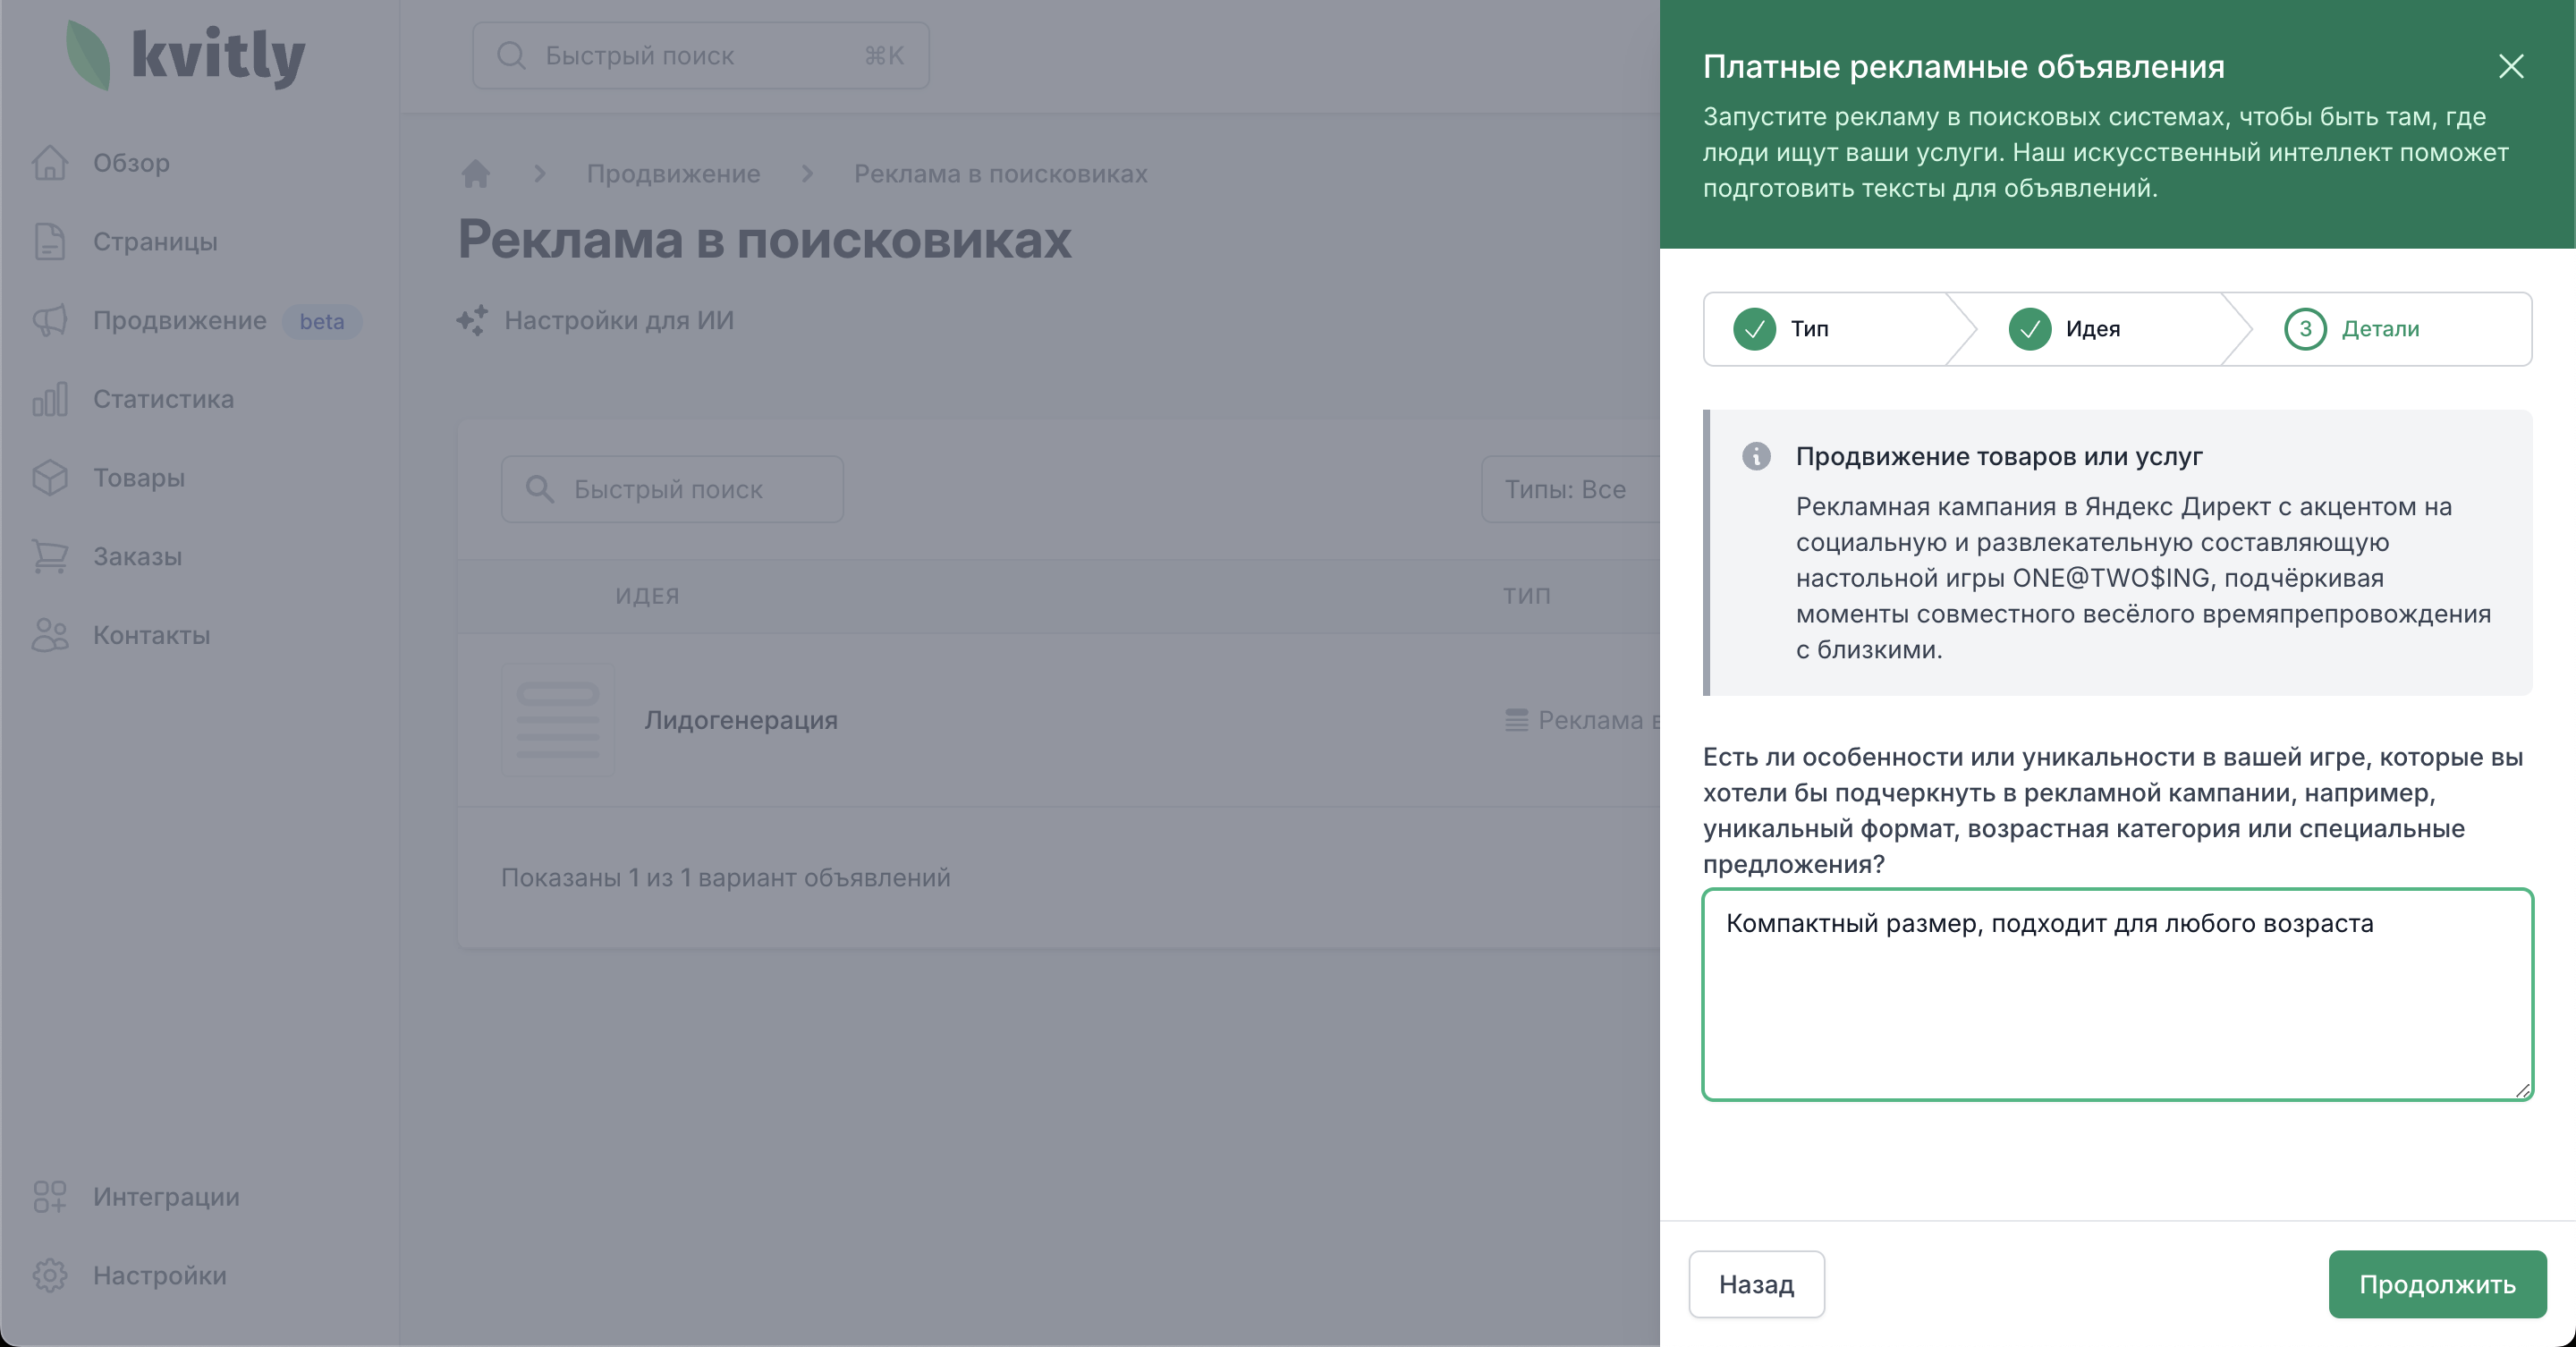Open Настройки для ИИ link
Viewport: 2576px width, 1347px height.
tap(618, 320)
